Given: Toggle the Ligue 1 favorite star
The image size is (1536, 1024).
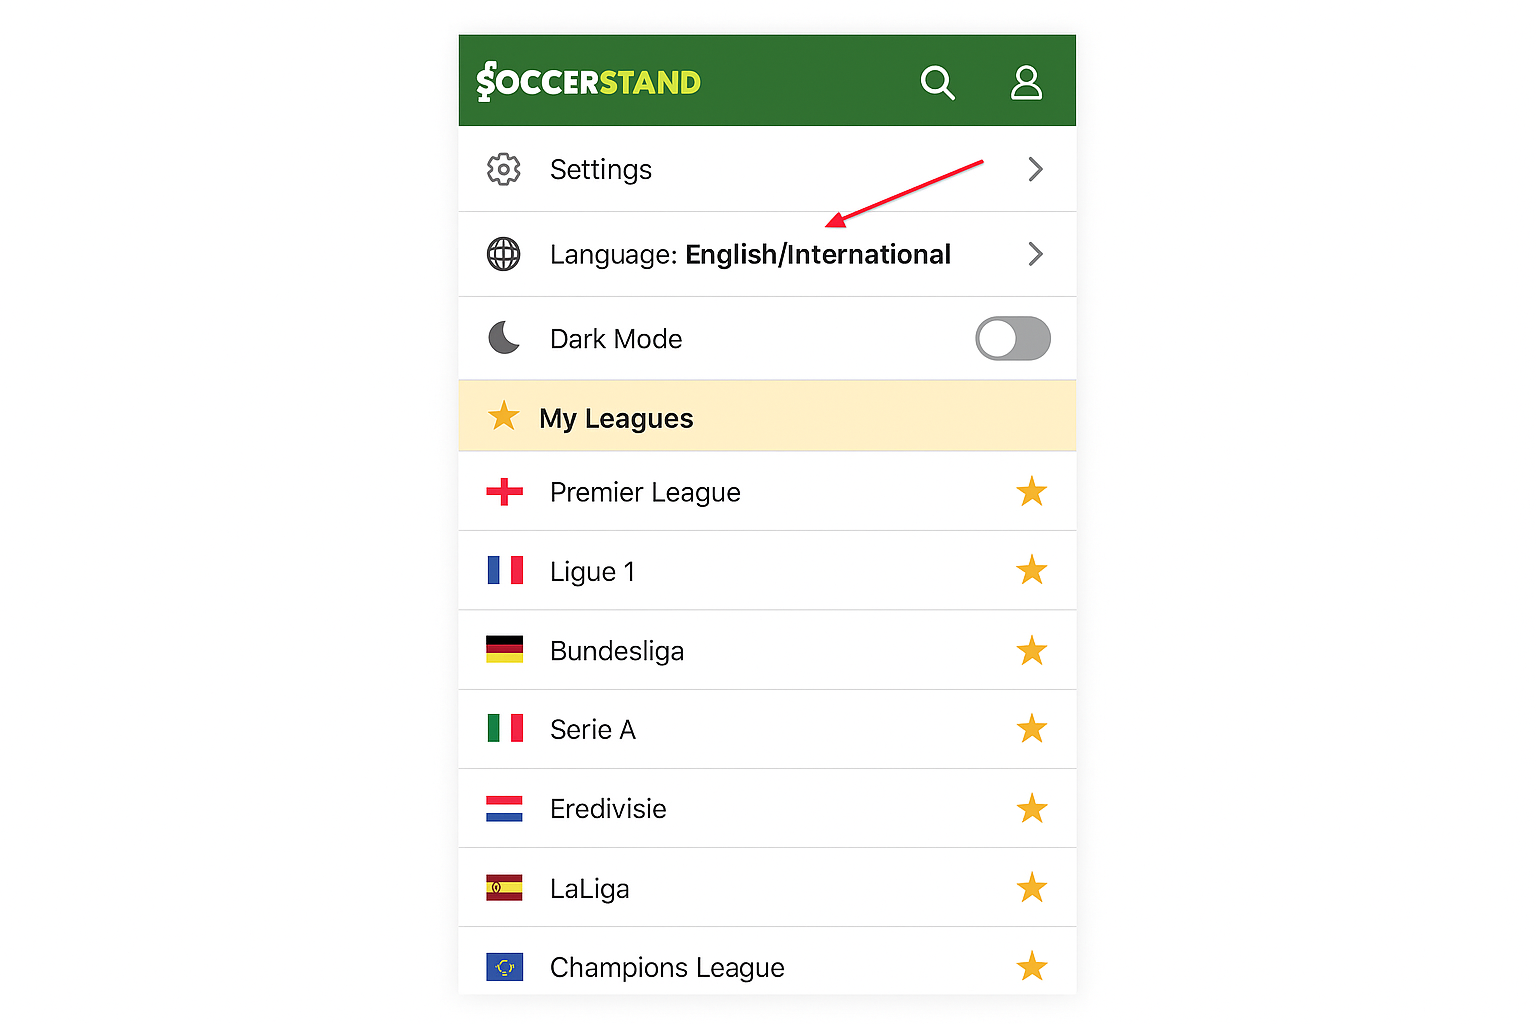Looking at the screenshot, I should pyautogui.click(x=1031, y=571).
